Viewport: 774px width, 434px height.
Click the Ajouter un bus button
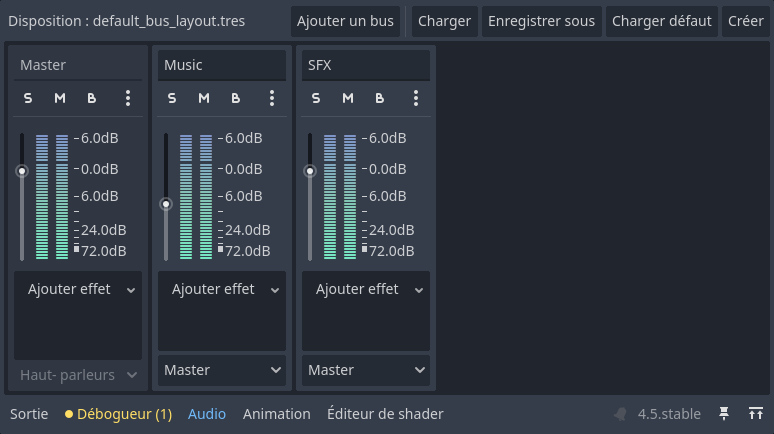tap(345, 21)
